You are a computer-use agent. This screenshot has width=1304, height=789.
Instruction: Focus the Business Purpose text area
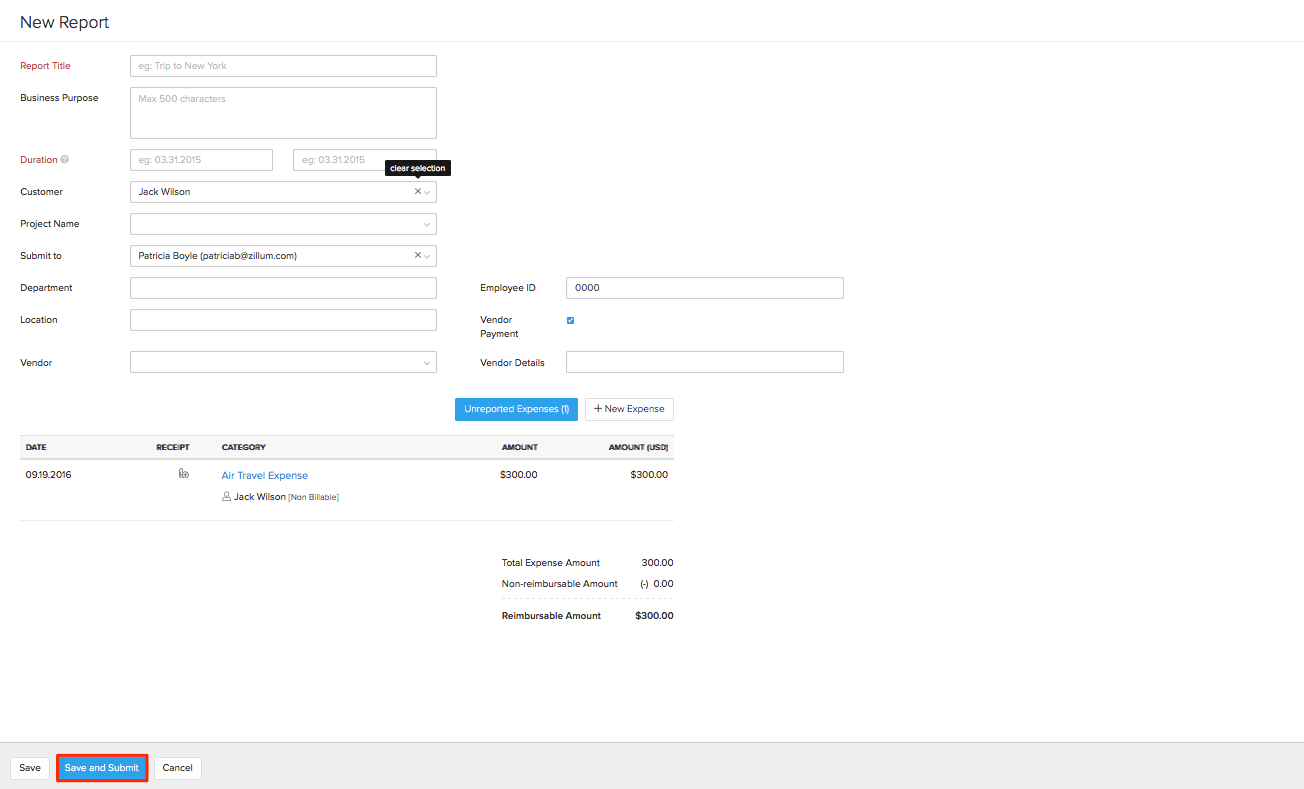click(x=283, y=112)
